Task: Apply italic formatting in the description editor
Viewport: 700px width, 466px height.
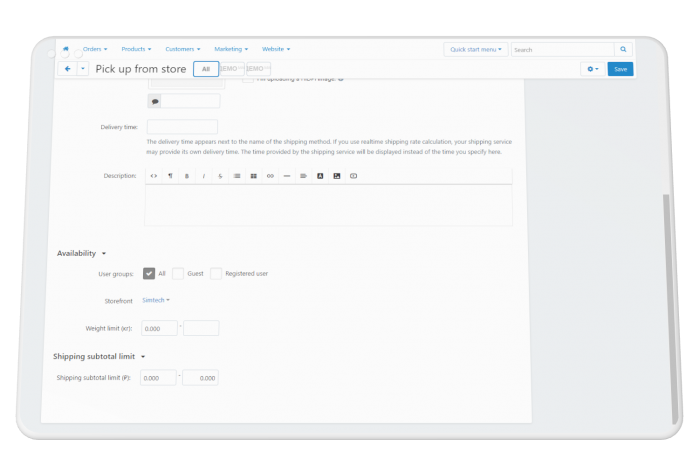Action: point(204,176)
